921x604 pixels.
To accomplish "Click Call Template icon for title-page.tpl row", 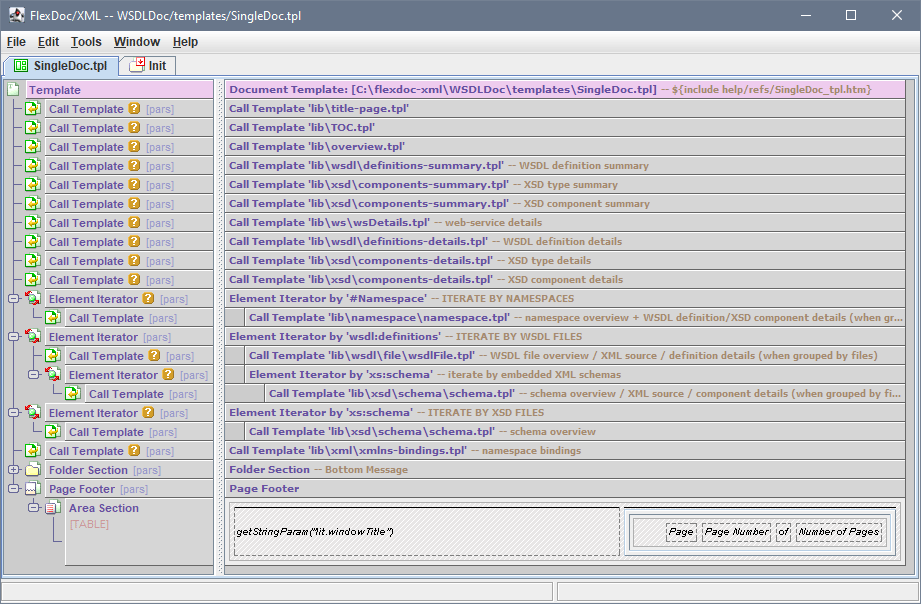I will [x=32, y=109].
